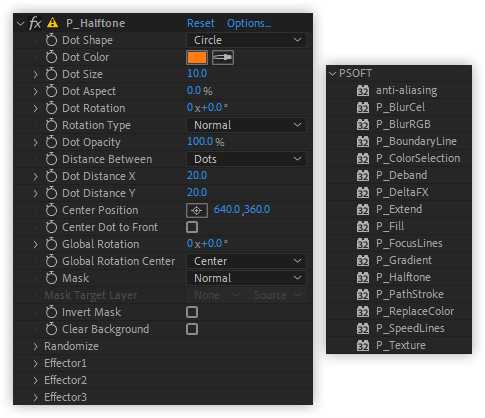Image resolution: width=485 pixels, height=418 pixels.
Task: Click the Center Position crosshair button
Action: point(197,211)
